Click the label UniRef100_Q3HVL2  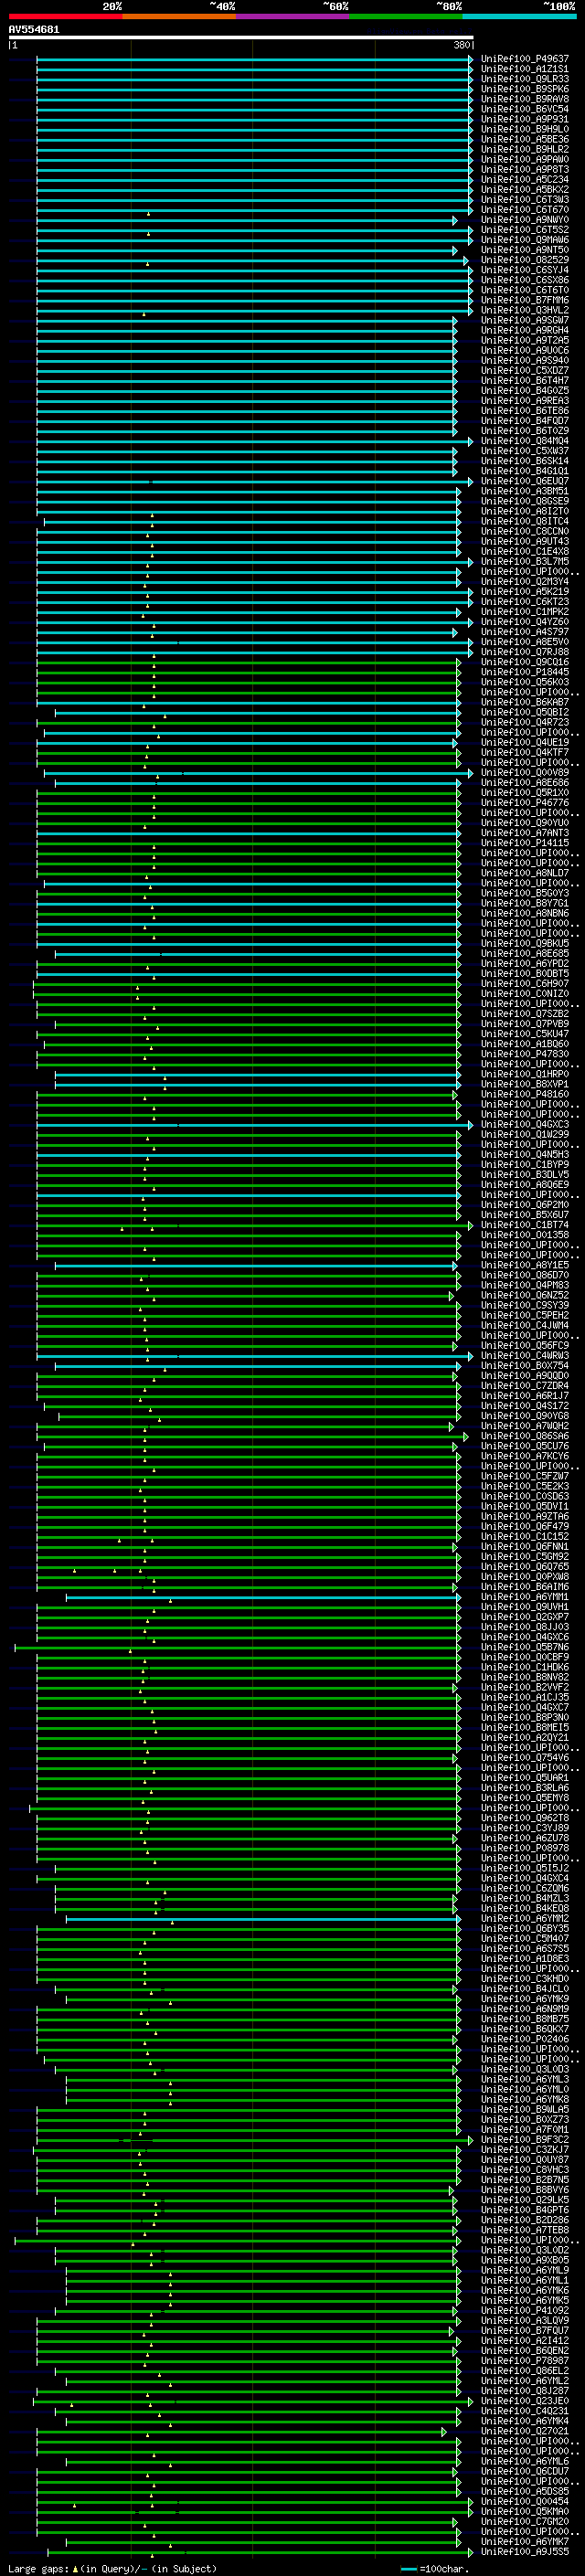pos(525,310)
